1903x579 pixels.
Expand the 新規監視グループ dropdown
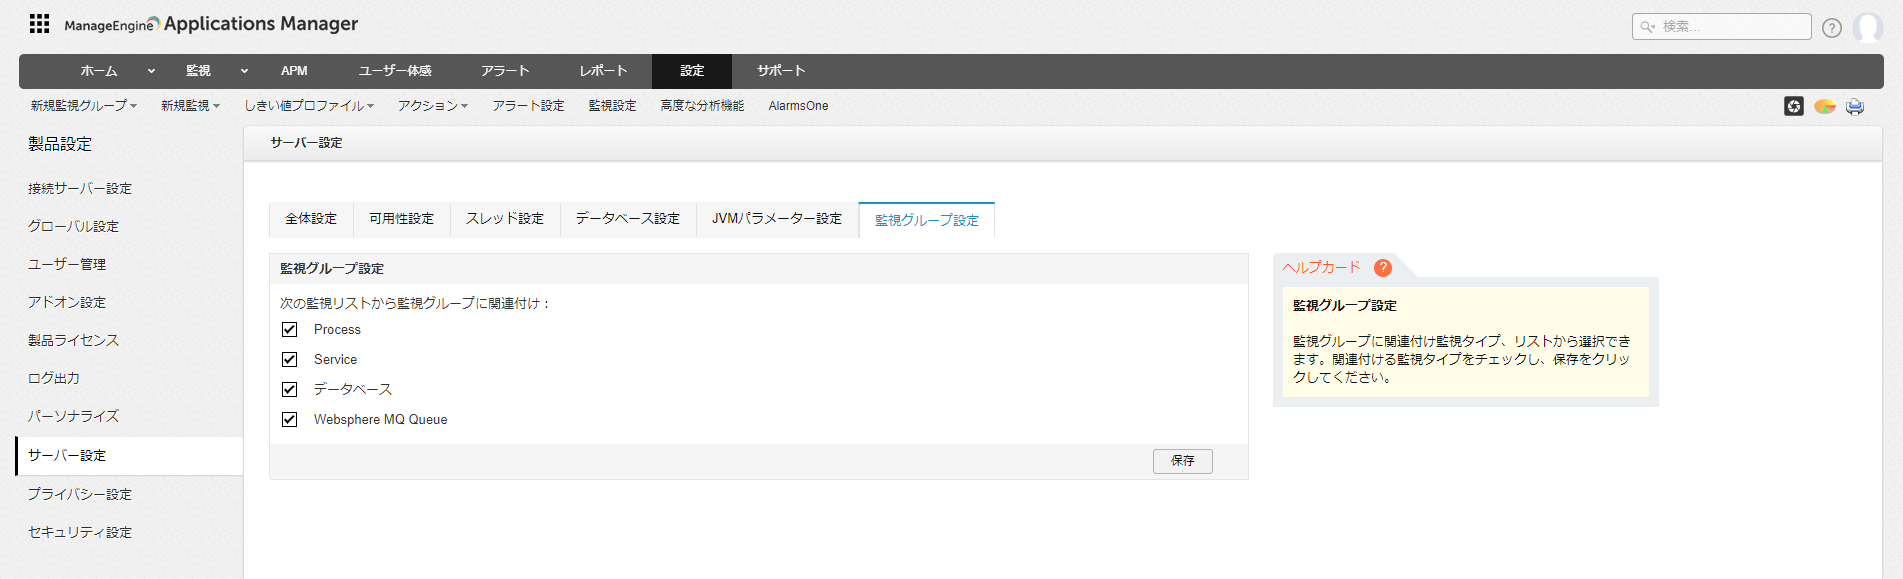pos(83,106)
